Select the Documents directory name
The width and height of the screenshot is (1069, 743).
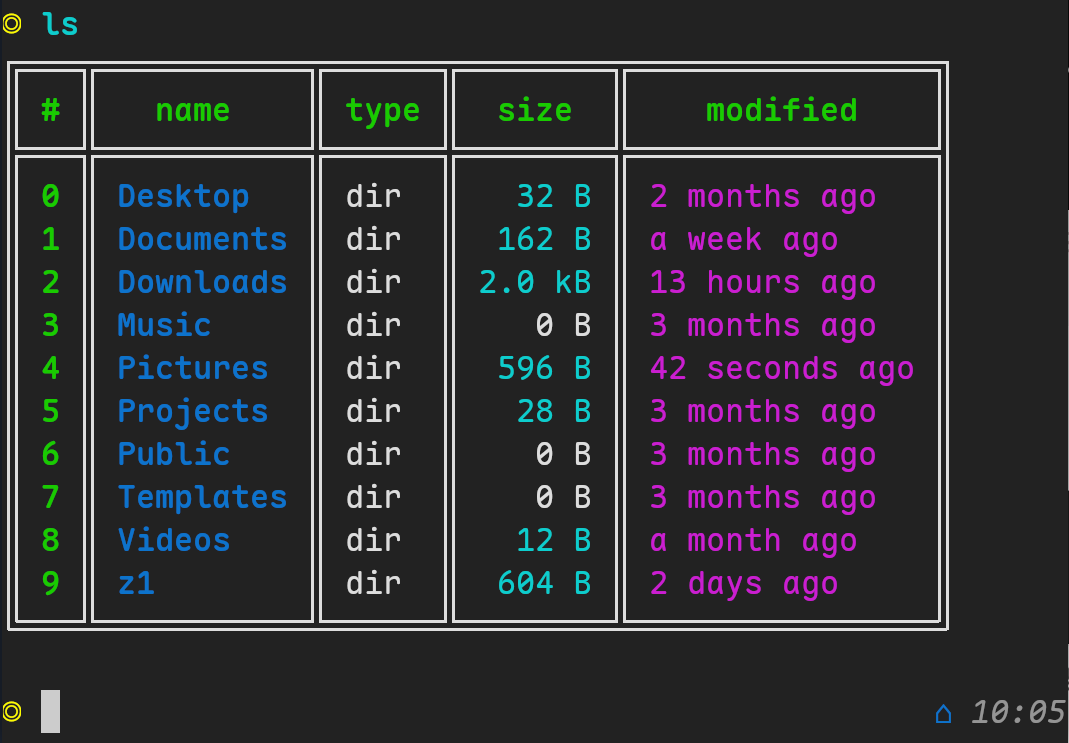[202, 239]
